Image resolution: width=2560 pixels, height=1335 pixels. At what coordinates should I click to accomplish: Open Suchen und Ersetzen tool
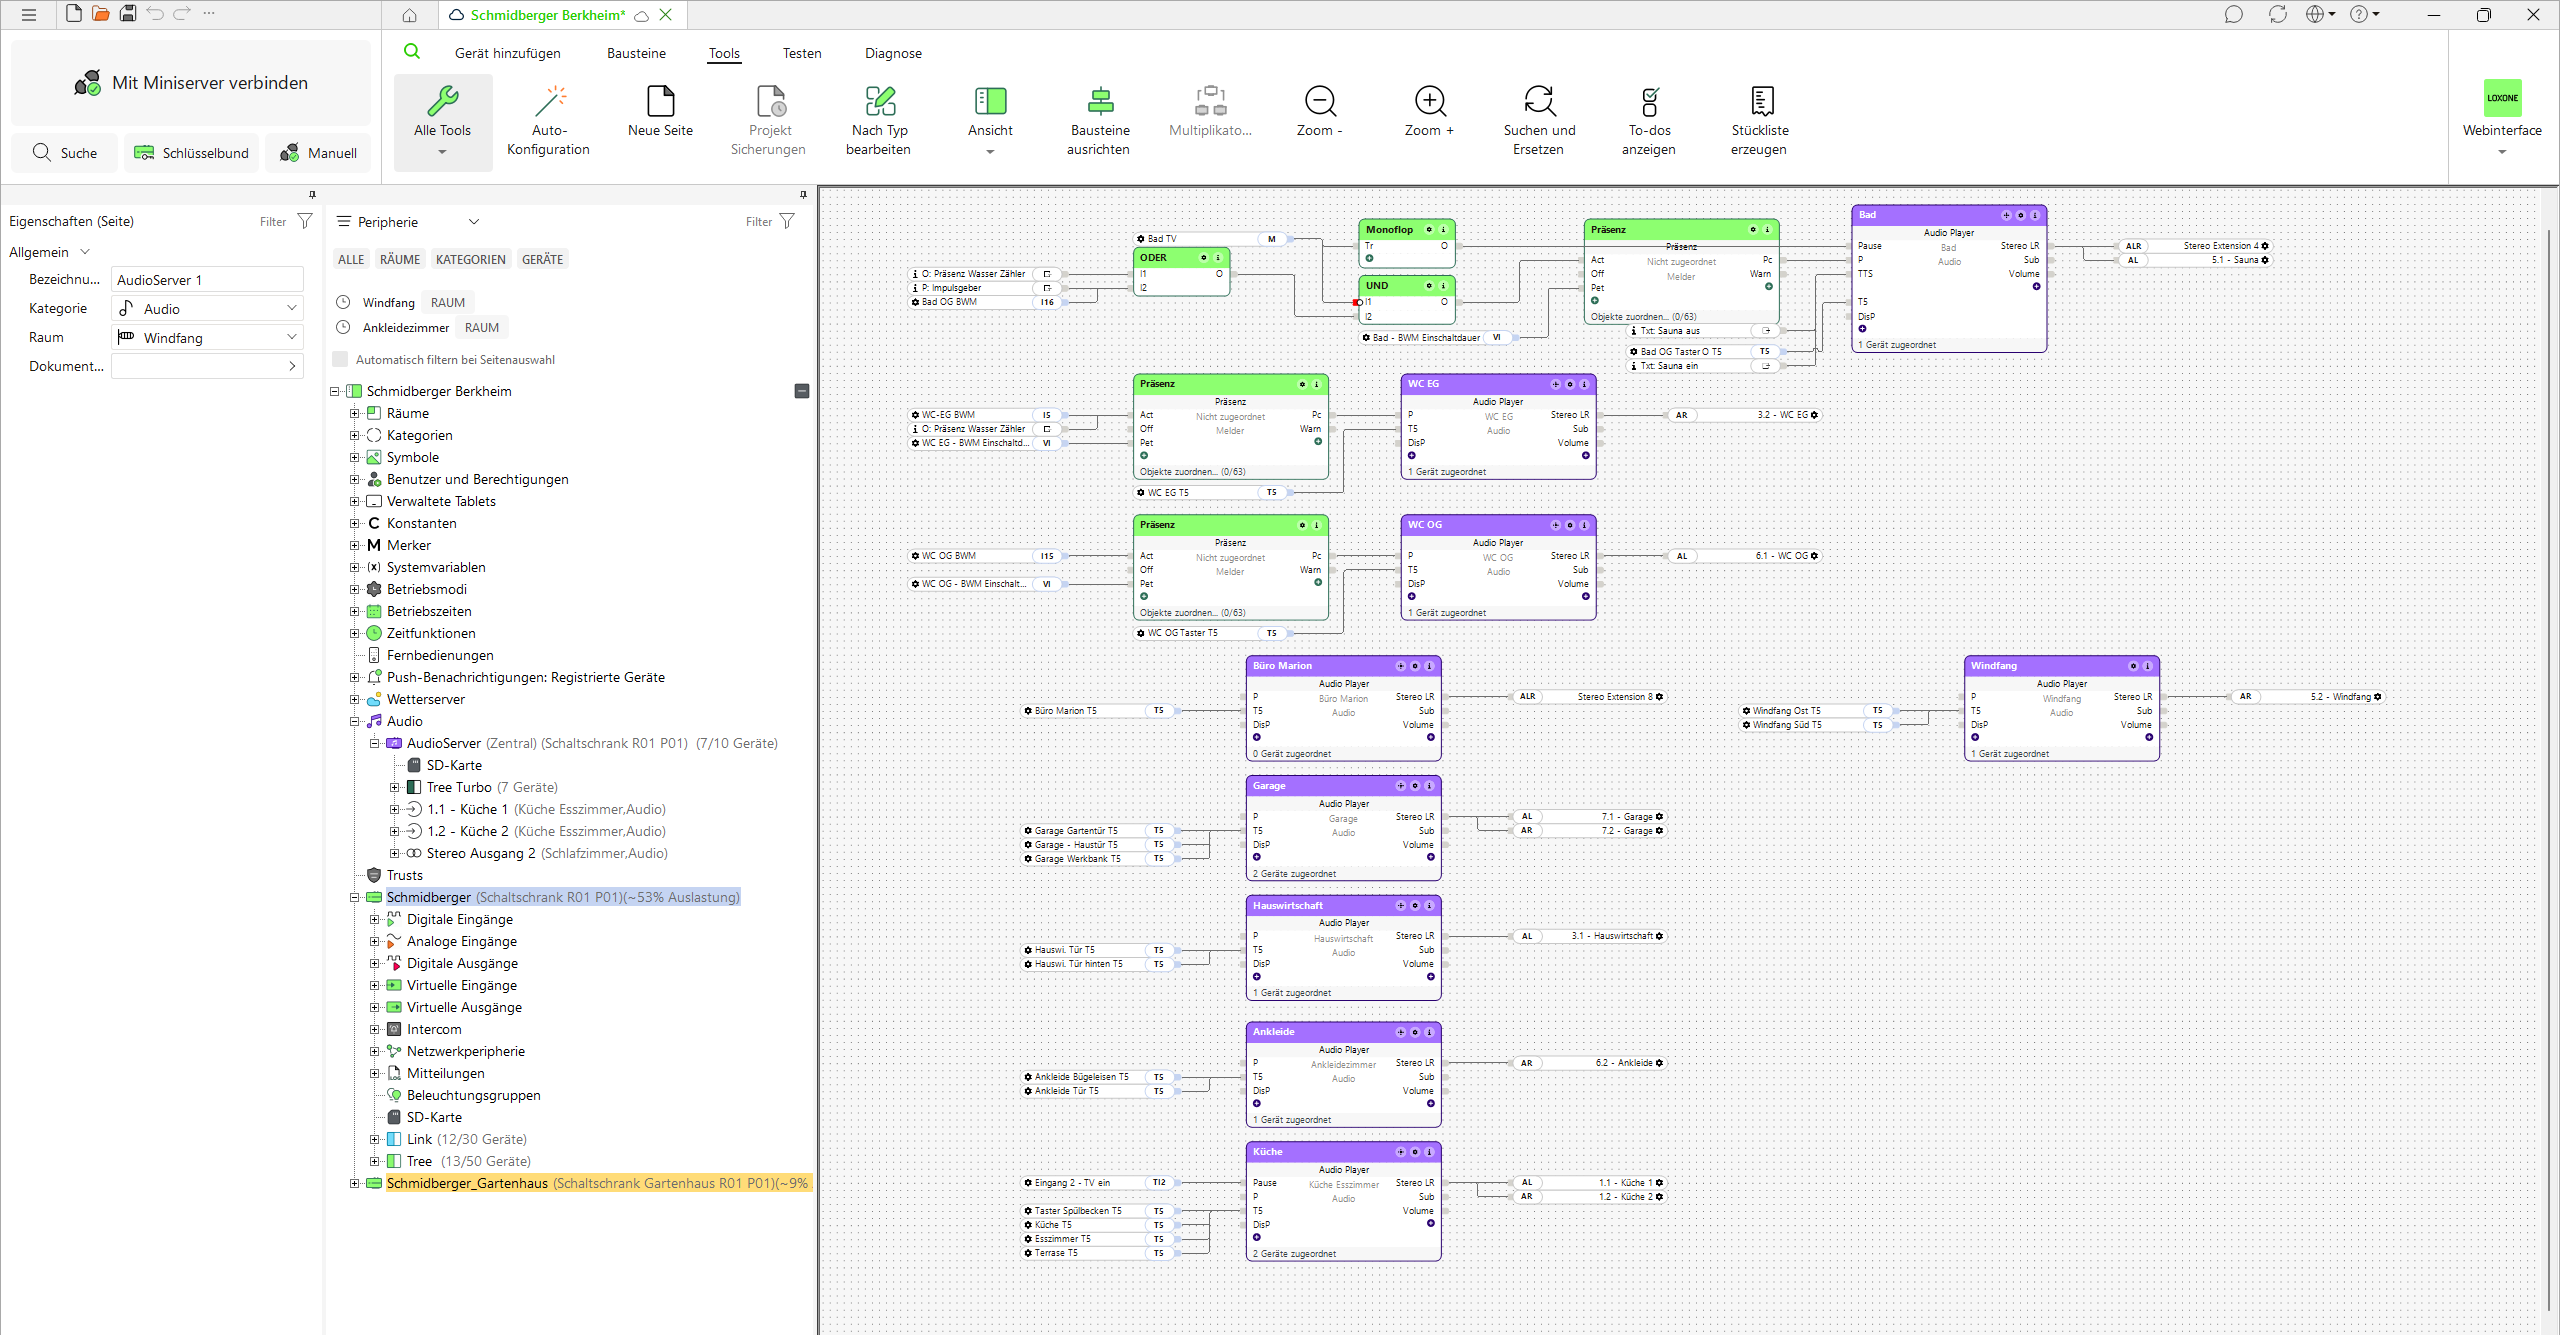(1539, 102)
